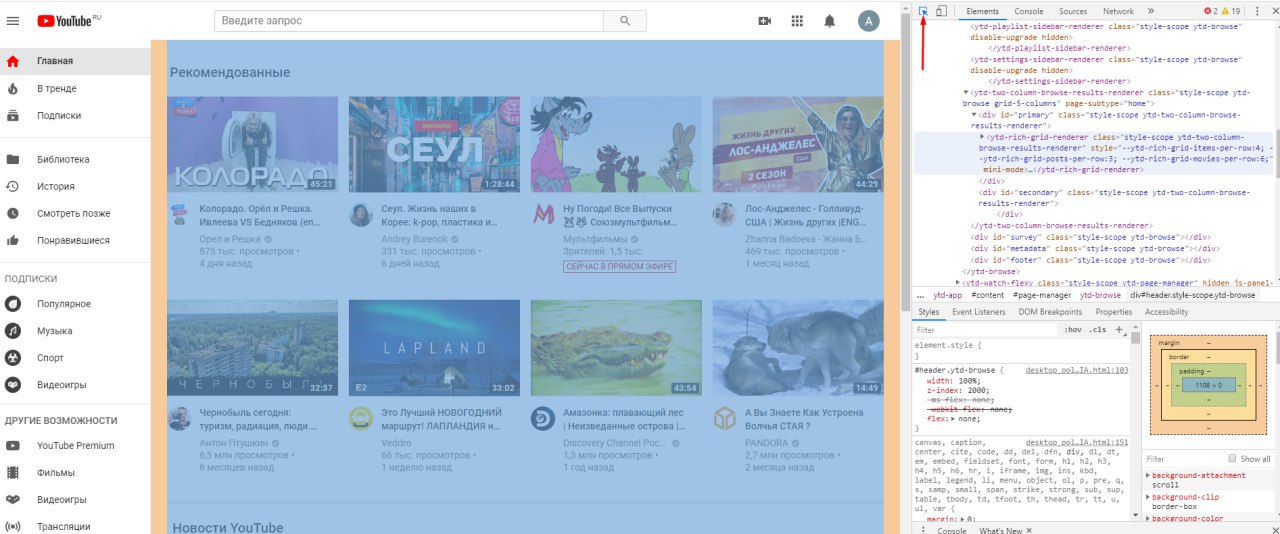Screen dimensions: 1280x534
Task: Activate the inspect element picker
Action: [923, 11]
